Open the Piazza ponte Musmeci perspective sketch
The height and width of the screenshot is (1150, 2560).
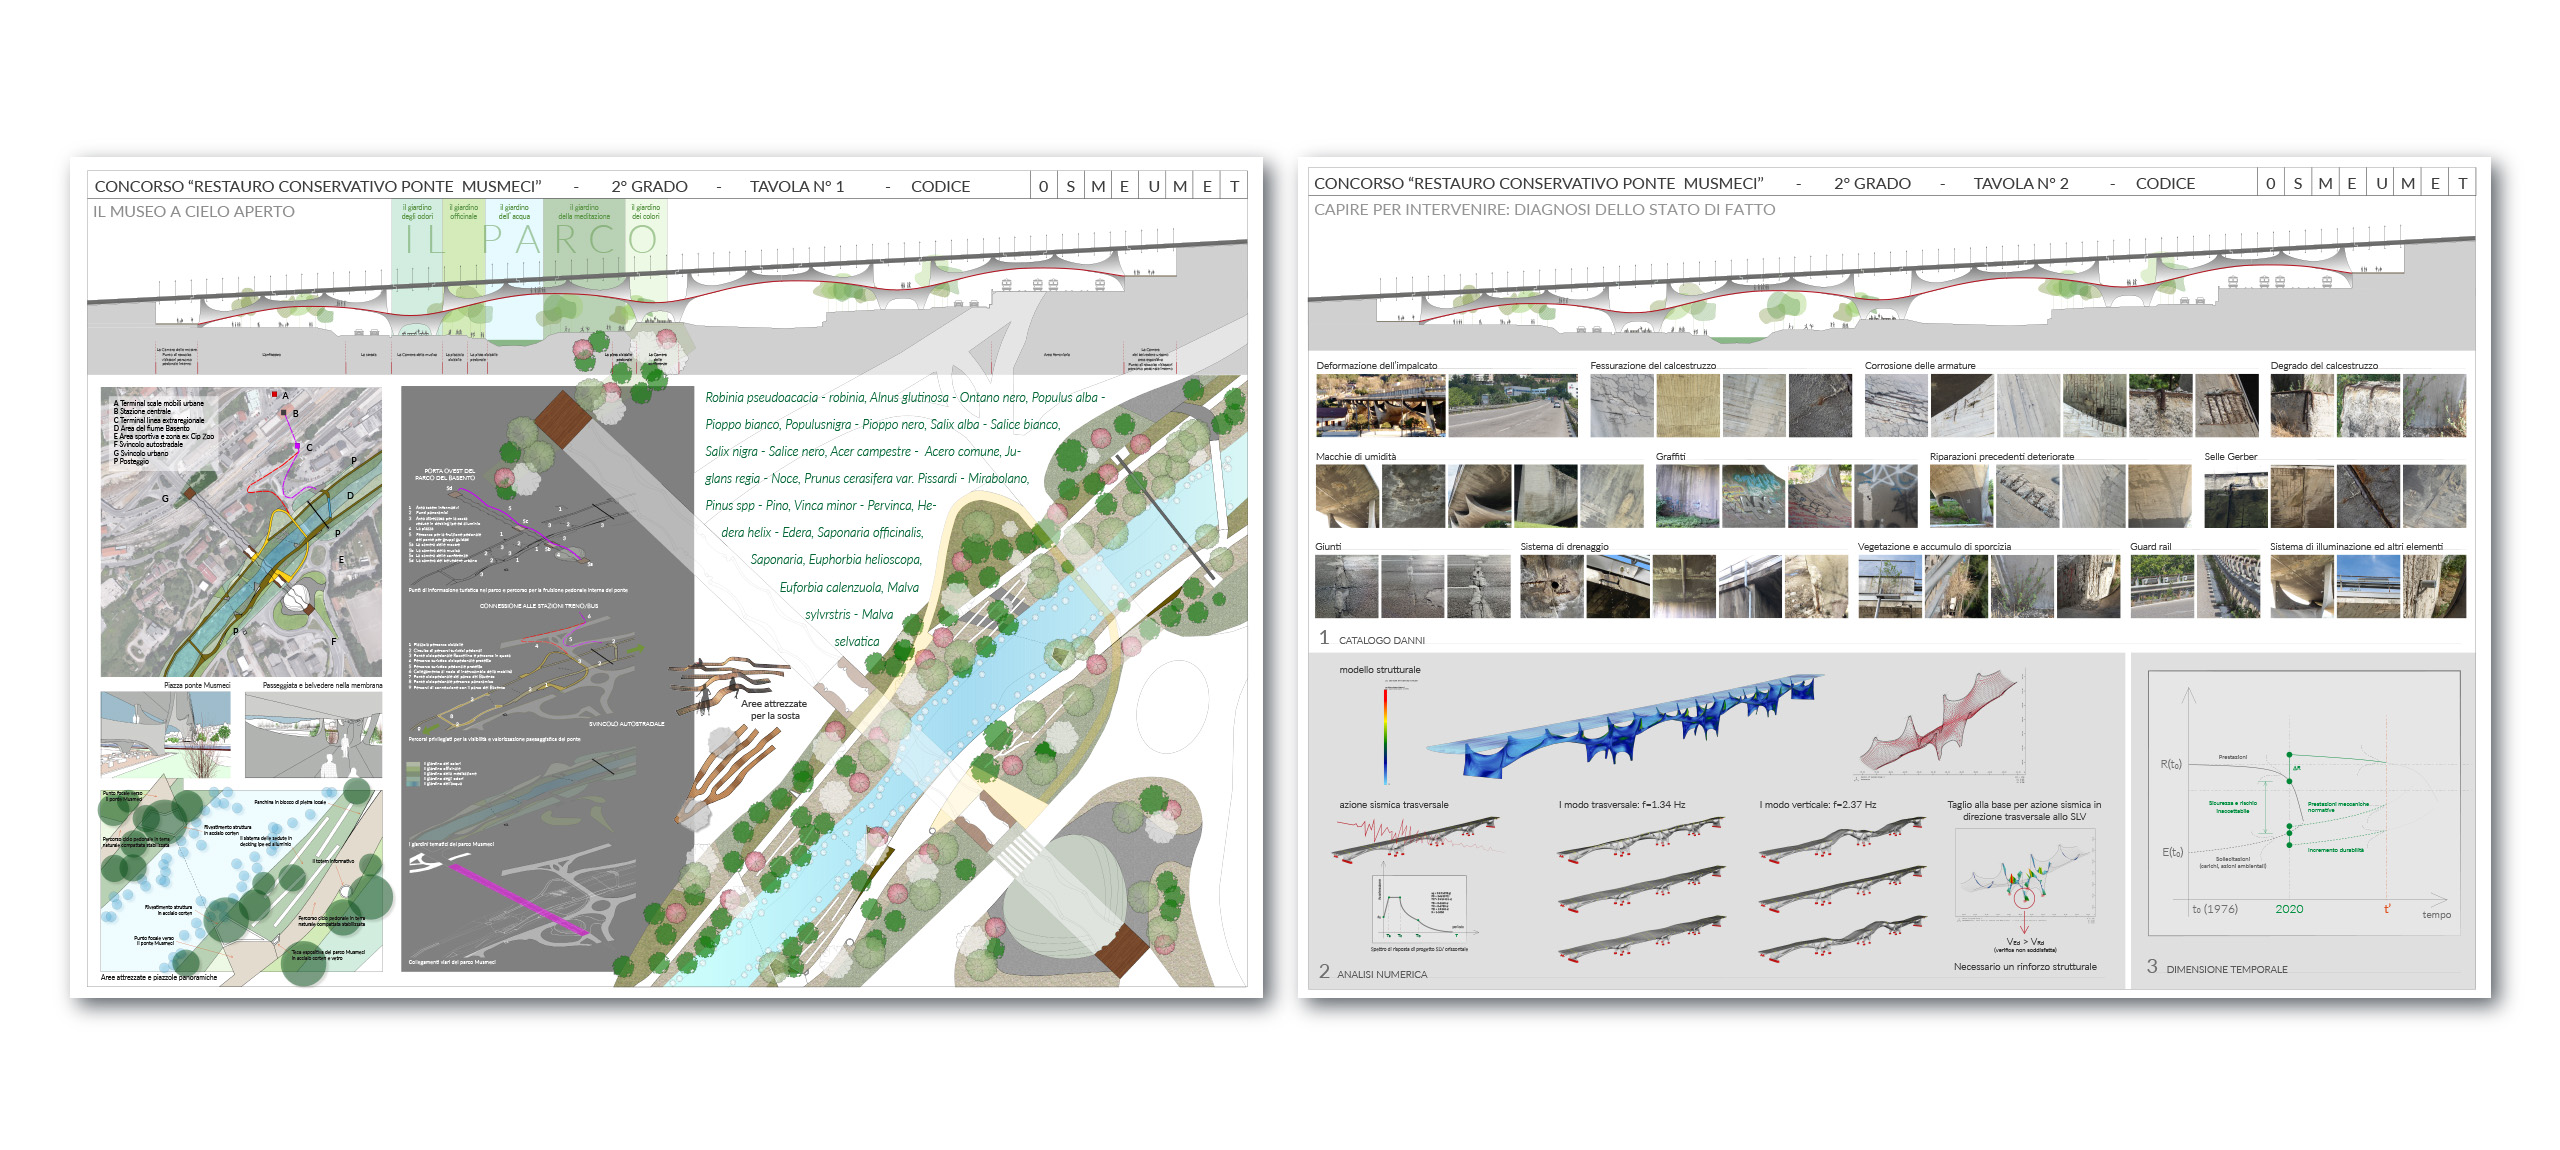point(166,735)
